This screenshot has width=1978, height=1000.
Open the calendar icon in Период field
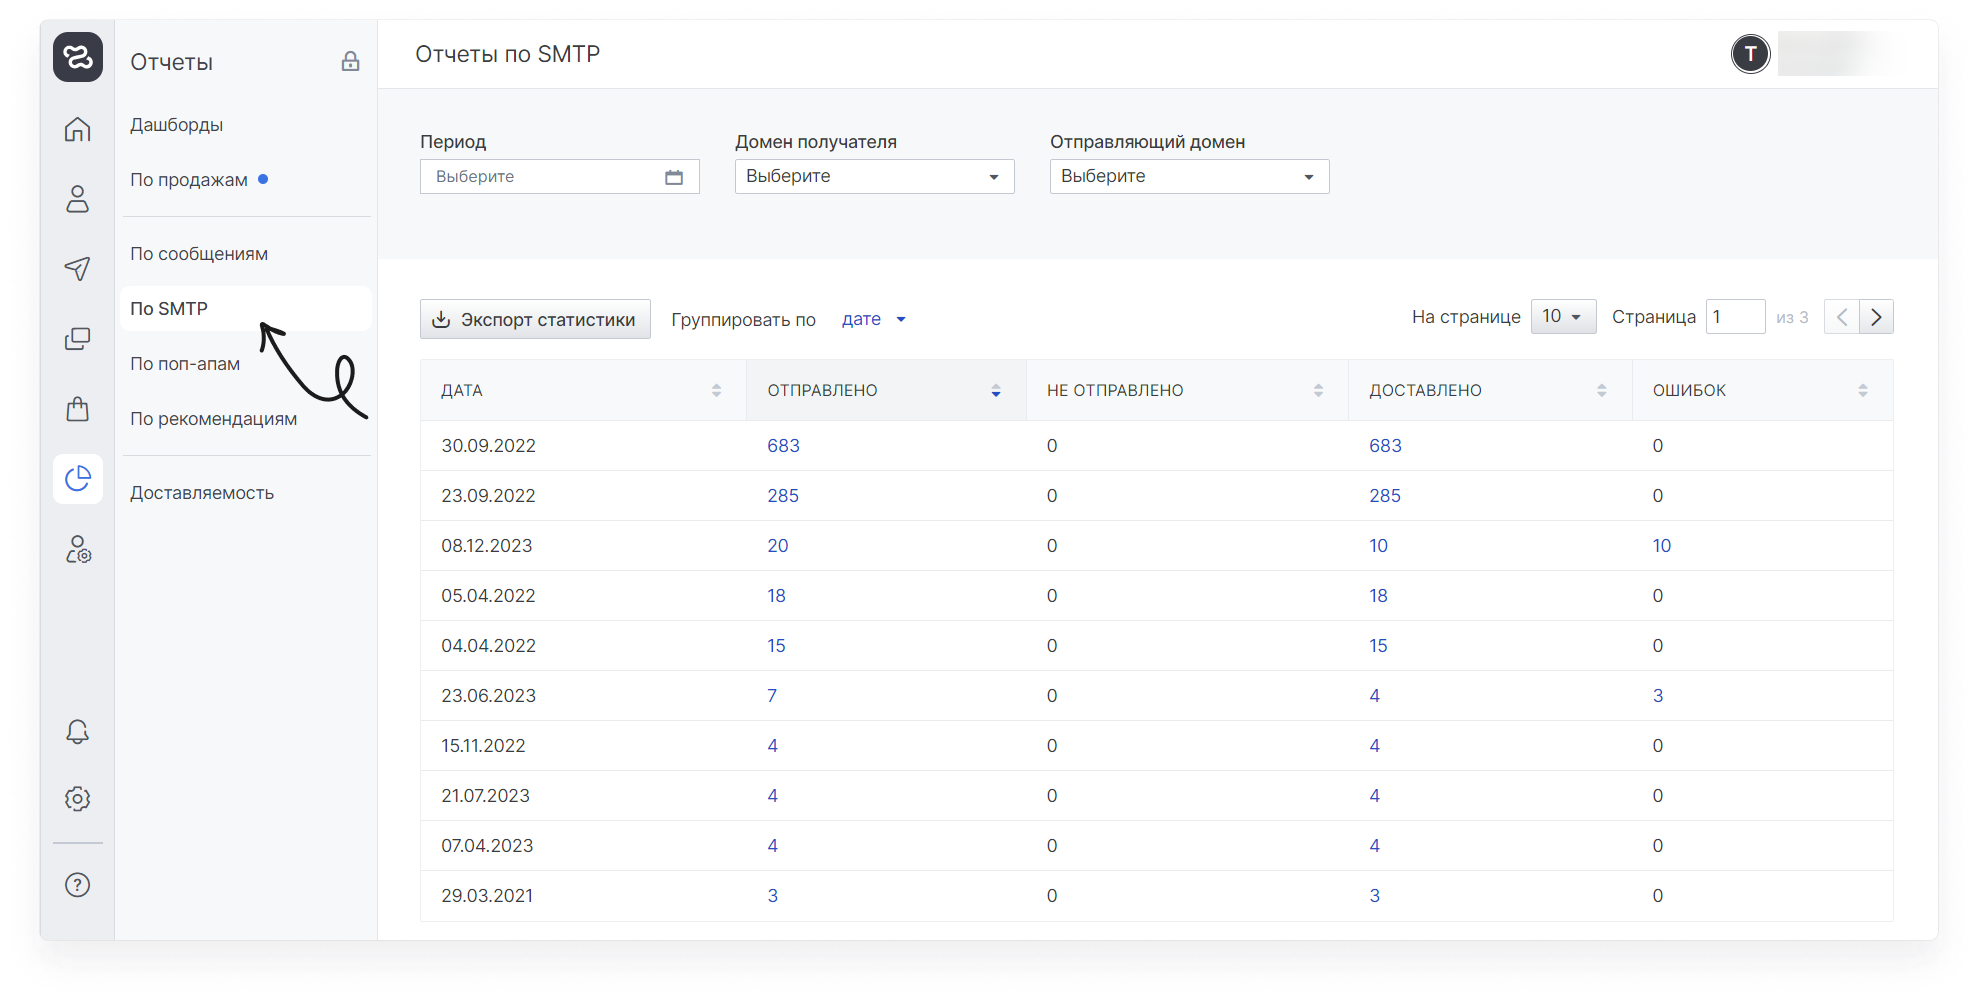tap(674, 177)
